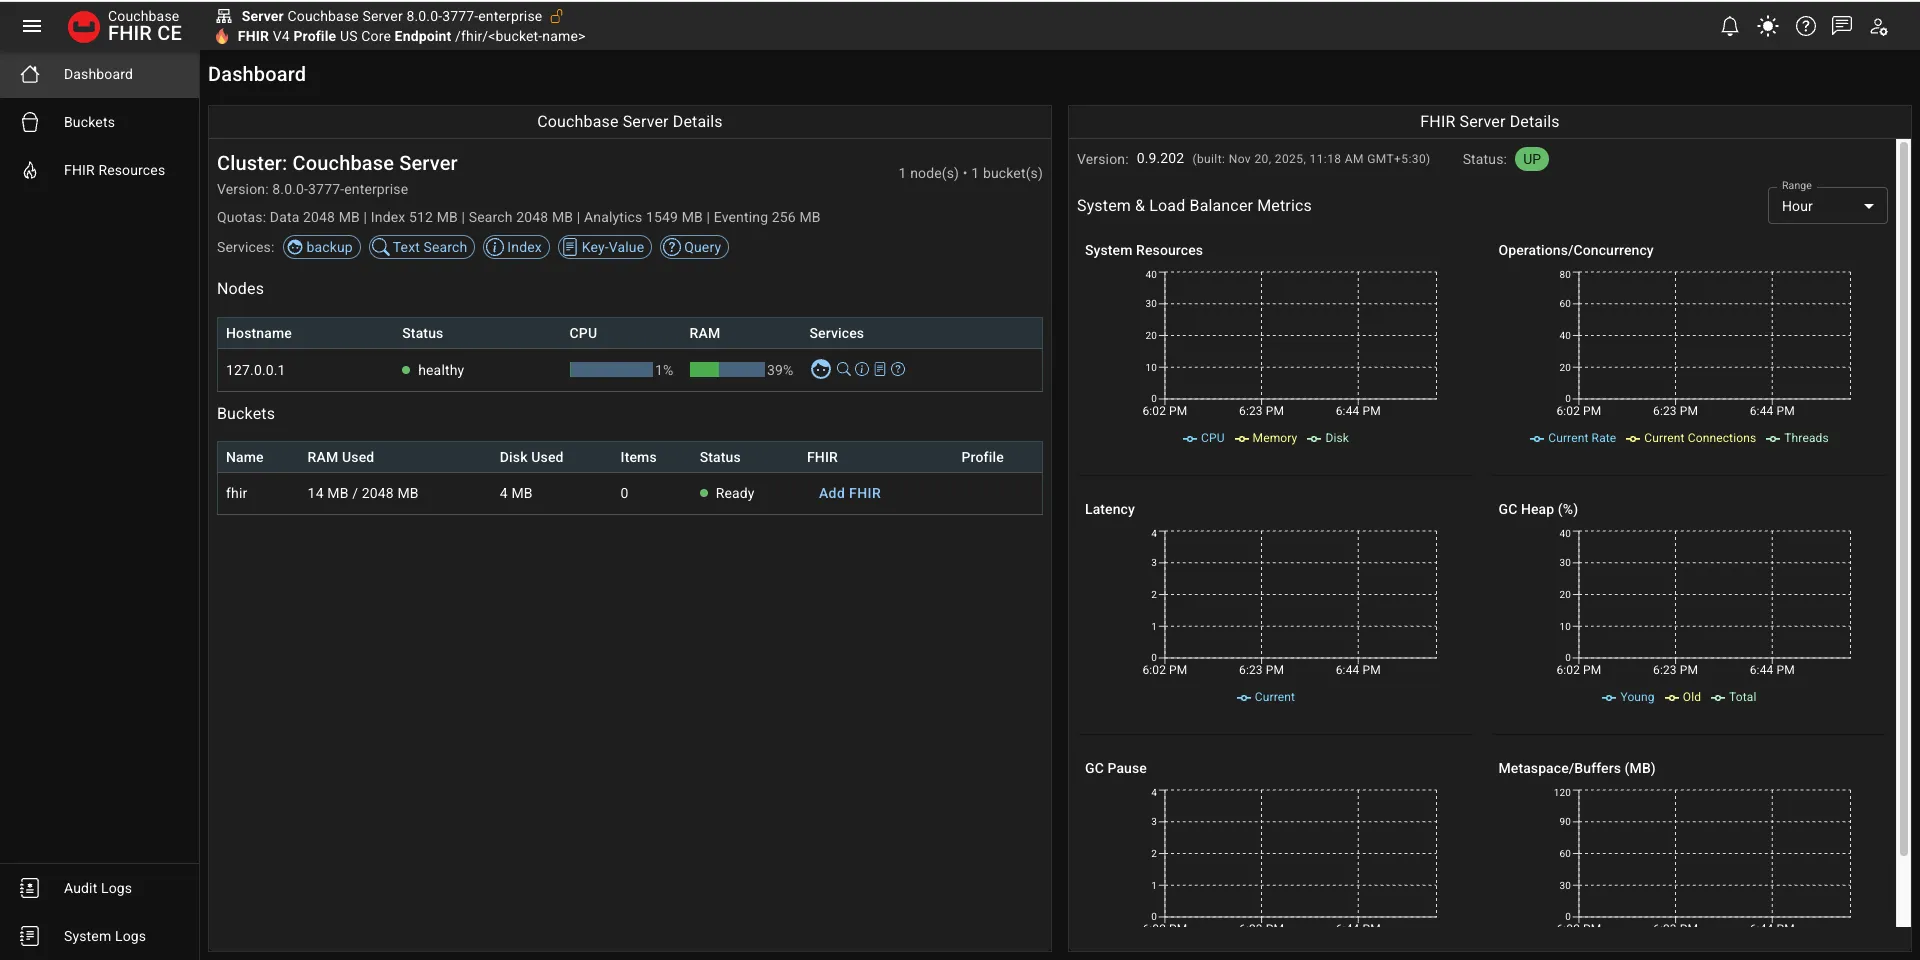Open the help question-mark icon in header
This screenshot has width=1920, height=960.
pos(1806,26)
